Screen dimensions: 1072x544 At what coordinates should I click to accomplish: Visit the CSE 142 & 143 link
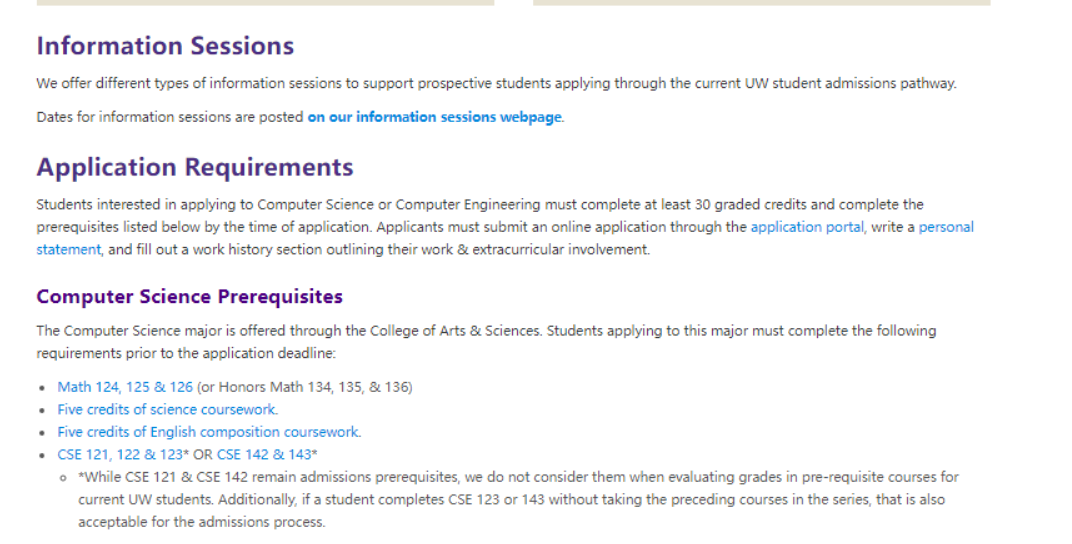pyautogui.click(x=264, y=454)
